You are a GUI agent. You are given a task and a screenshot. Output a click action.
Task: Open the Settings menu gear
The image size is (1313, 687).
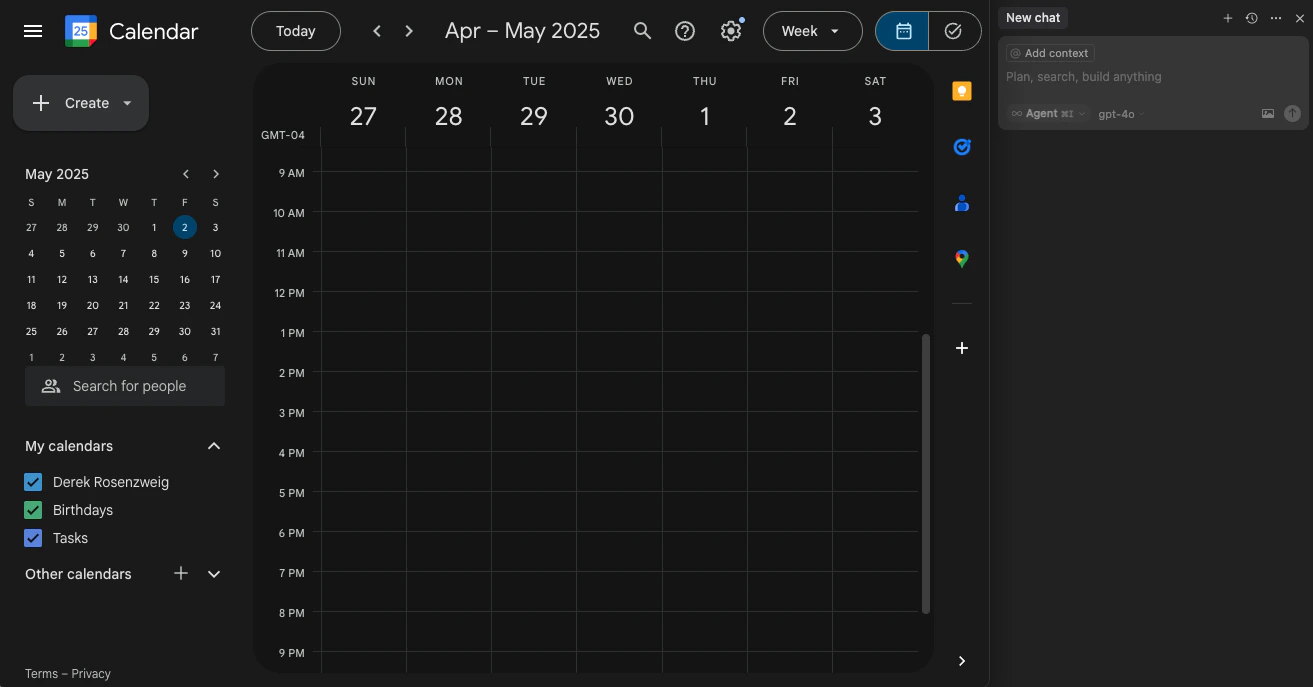tap(731, 30)
